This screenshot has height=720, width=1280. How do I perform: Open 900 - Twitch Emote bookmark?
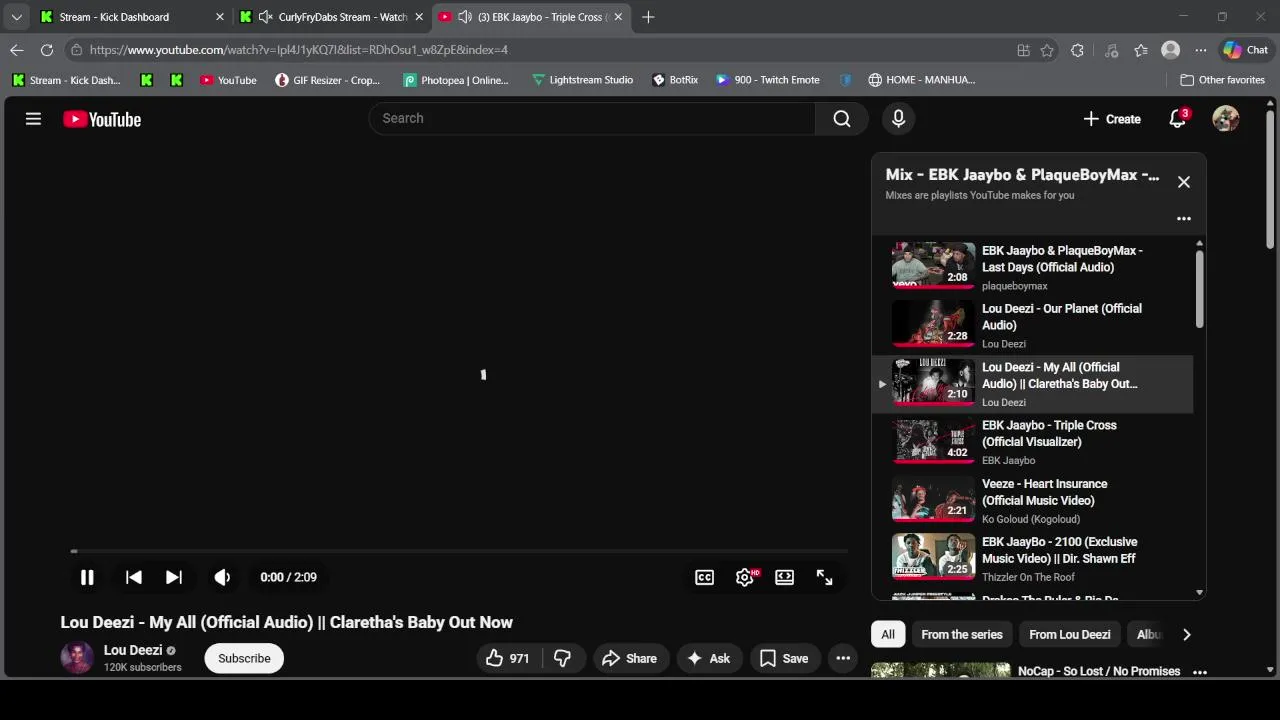tap(768, 80)
